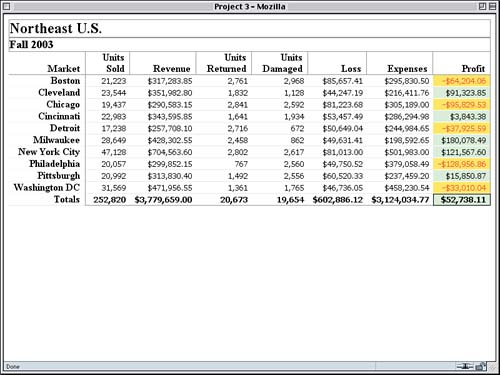Click the orange Philadelphia profit cell

click(462, 164)
